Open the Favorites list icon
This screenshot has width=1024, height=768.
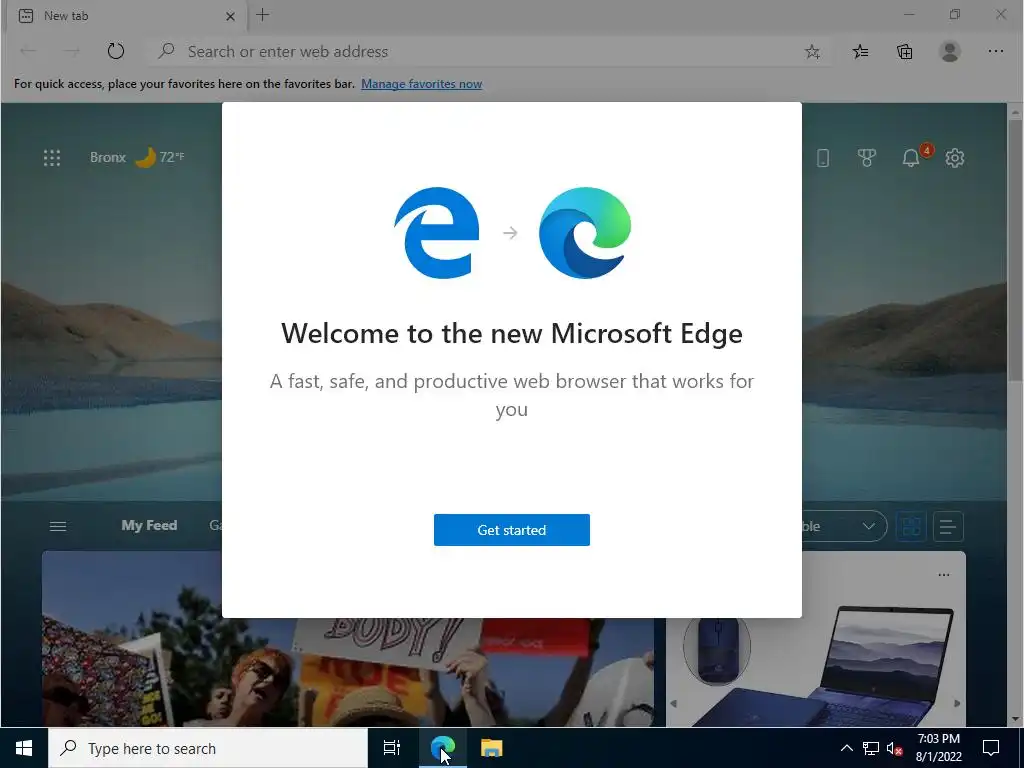coord(860,52)
